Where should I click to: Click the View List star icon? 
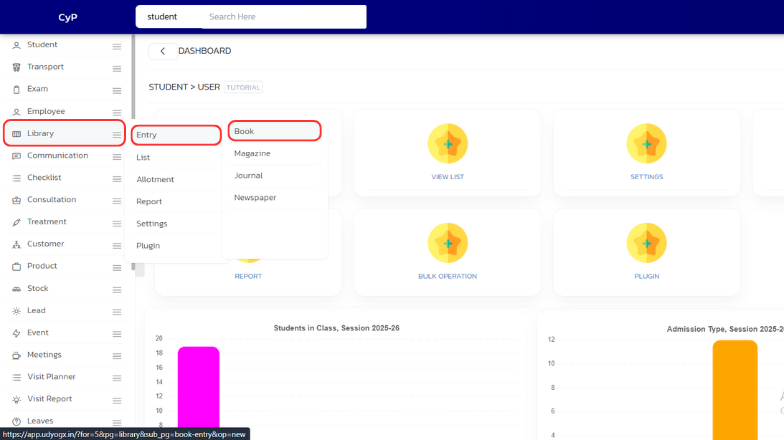coord(448,144)
